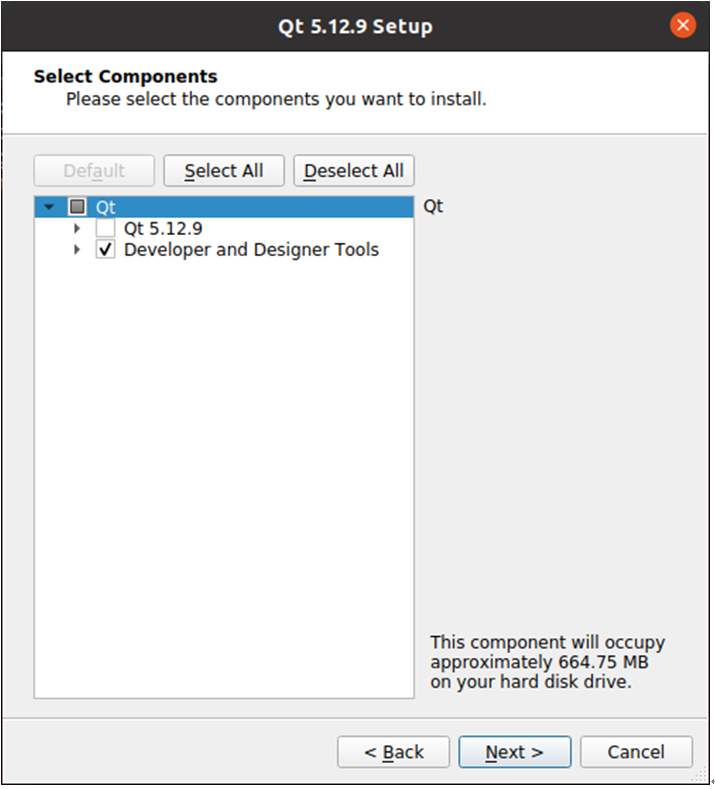
Task: Select the highlighted Qt root row
Action: click(224, 207)
